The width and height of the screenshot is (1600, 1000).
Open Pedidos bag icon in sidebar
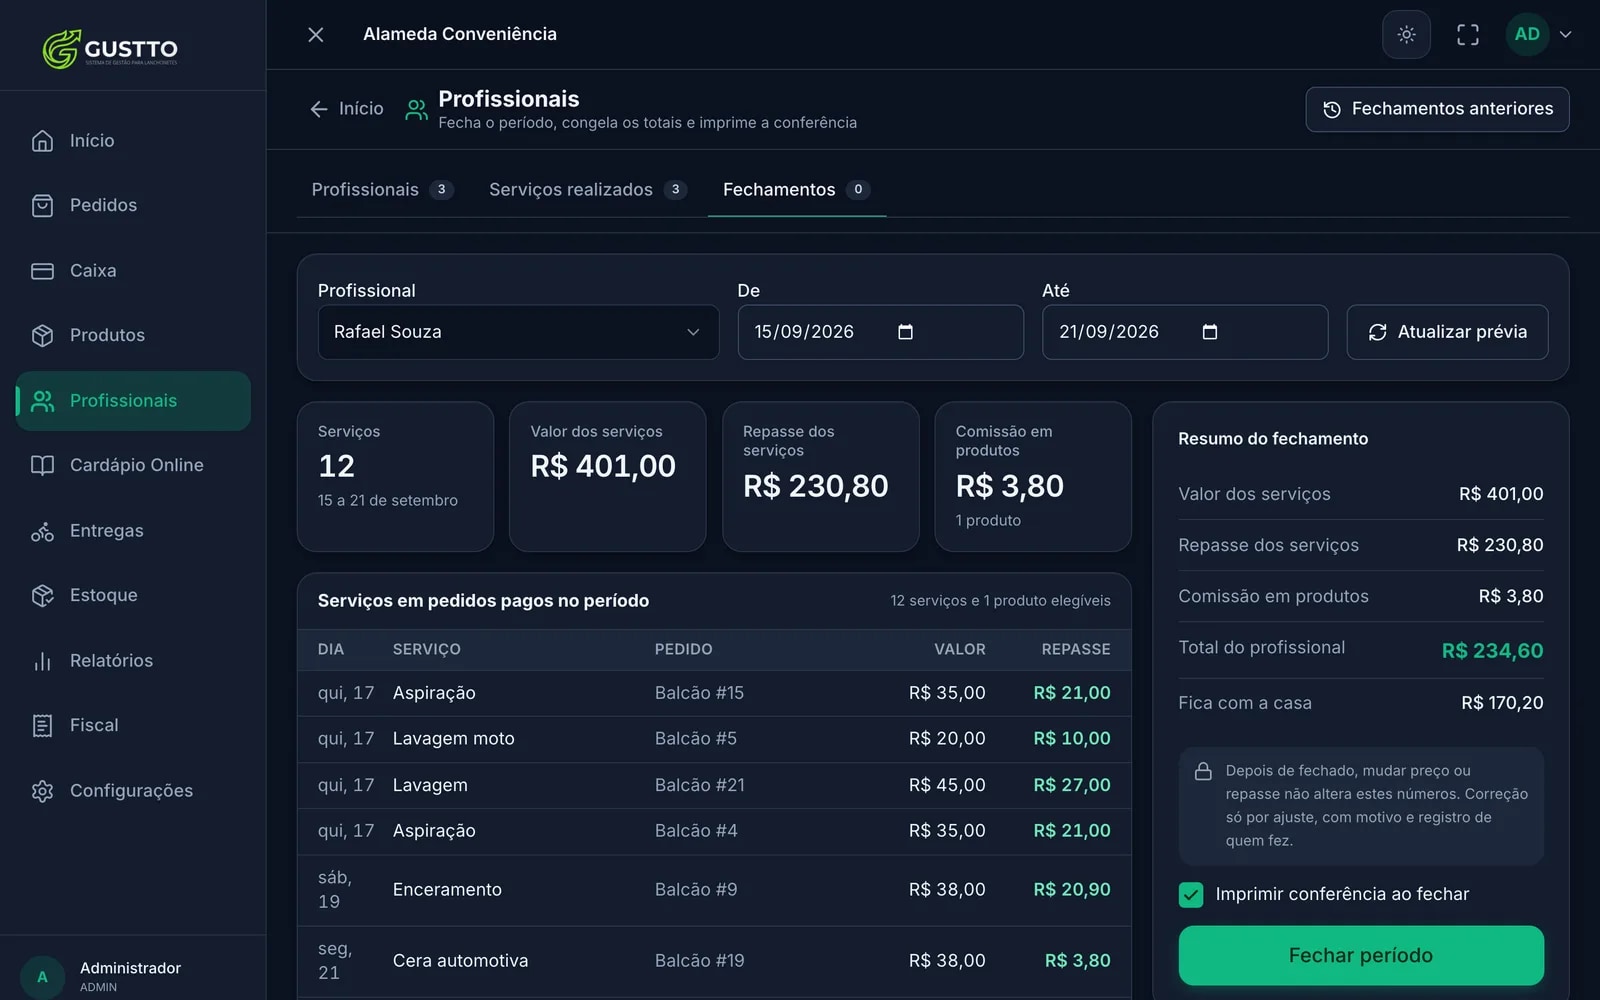tap(42, 206)
